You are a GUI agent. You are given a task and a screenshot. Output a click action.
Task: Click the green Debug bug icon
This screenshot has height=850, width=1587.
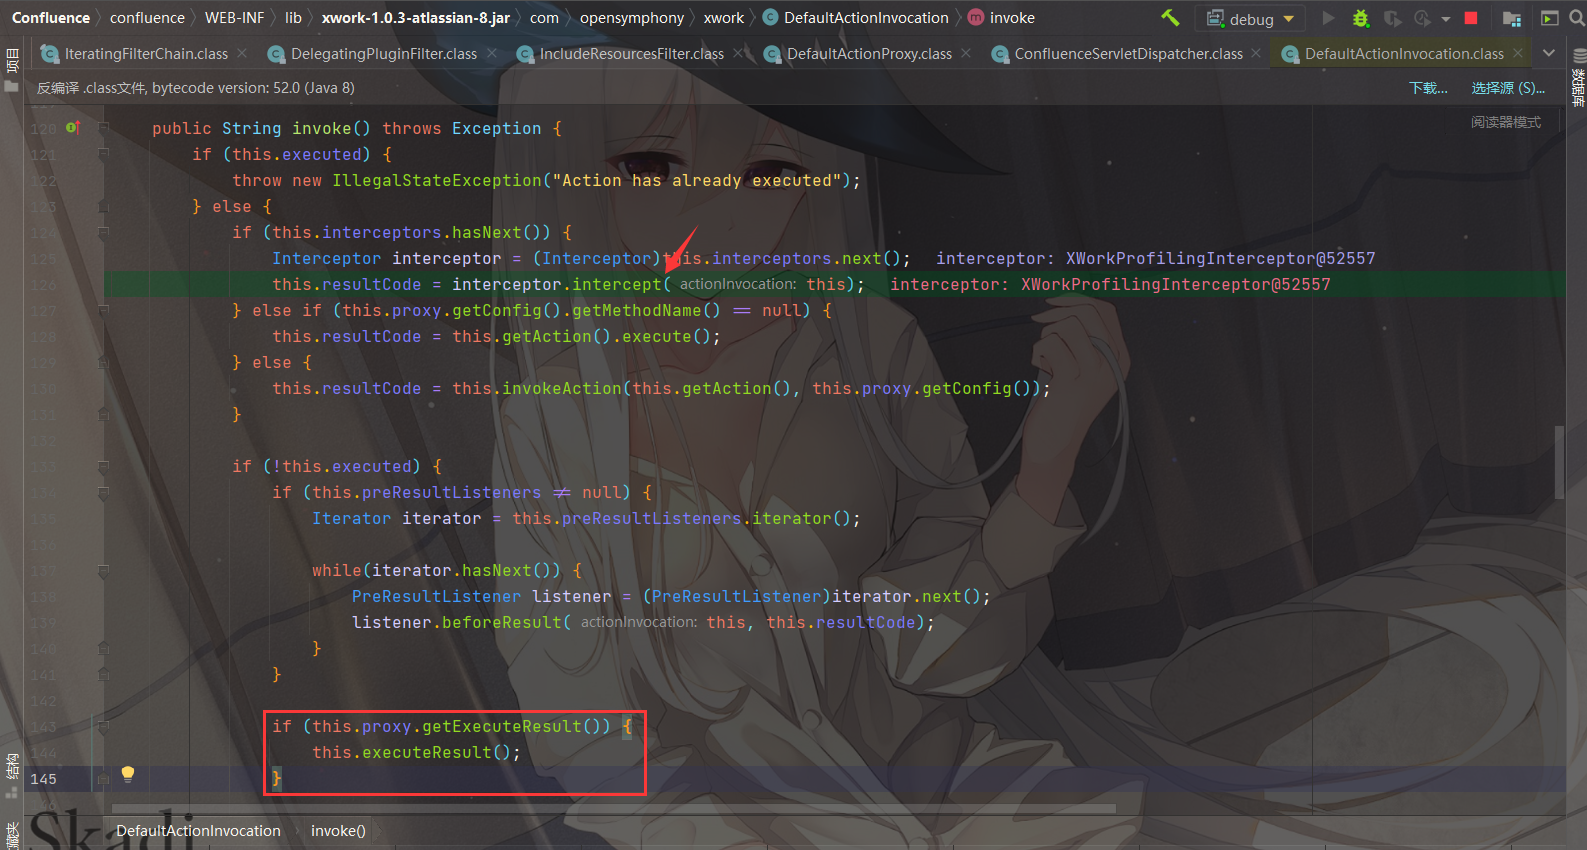[1360, 18]
